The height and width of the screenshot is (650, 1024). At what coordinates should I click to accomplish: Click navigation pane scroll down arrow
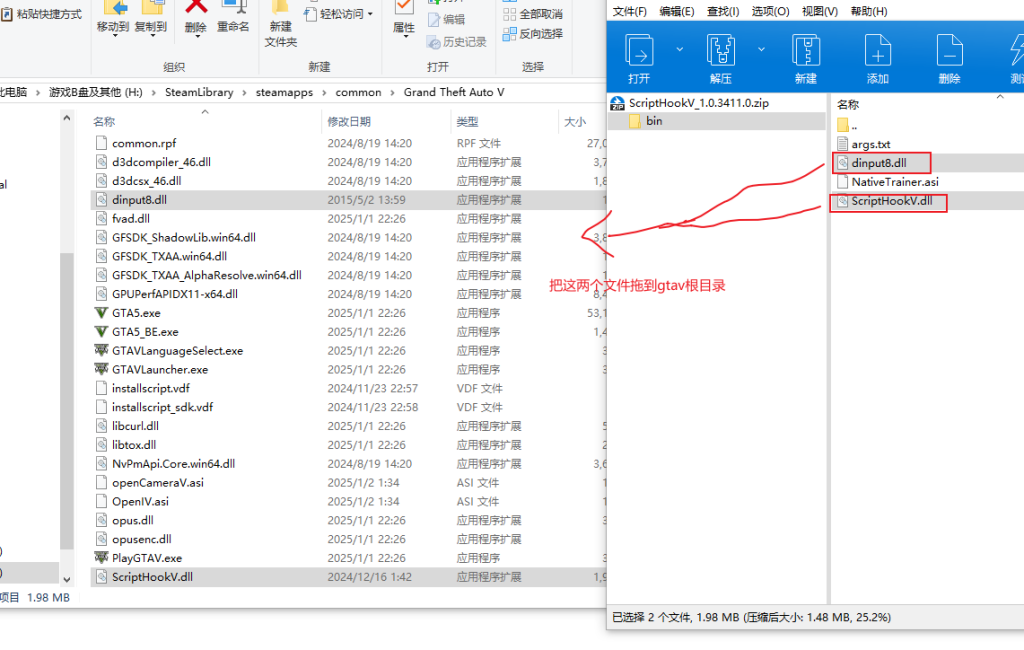point(67,579)
